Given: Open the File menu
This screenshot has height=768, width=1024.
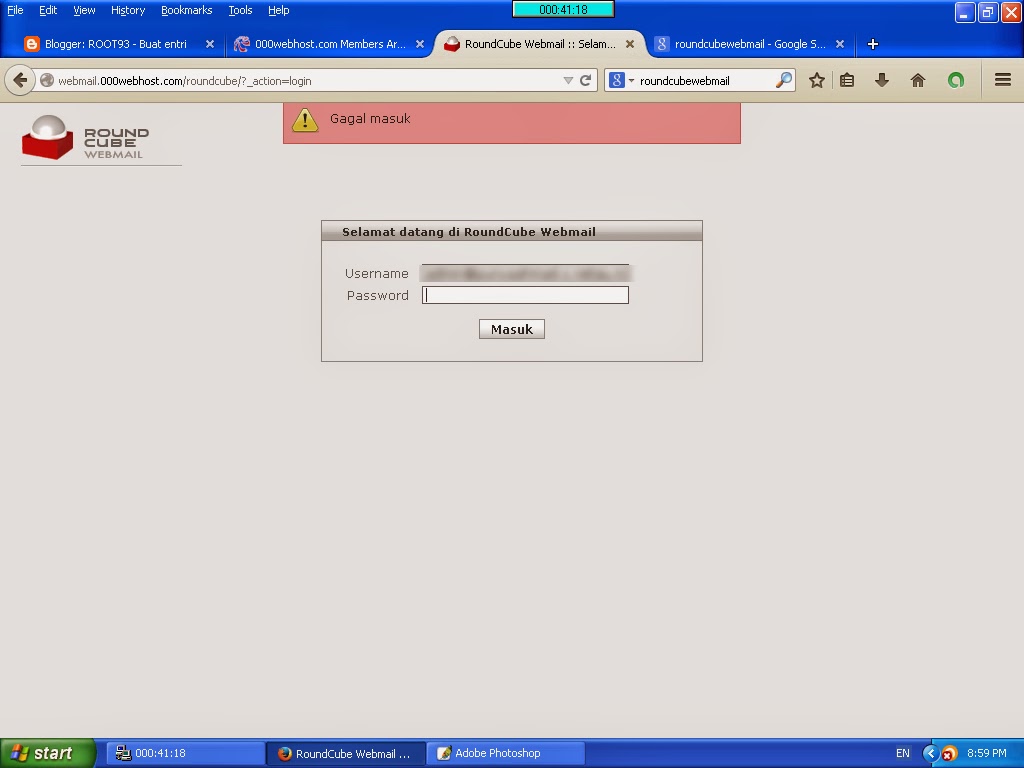Looking at the screenshot, I should (15, 10).
